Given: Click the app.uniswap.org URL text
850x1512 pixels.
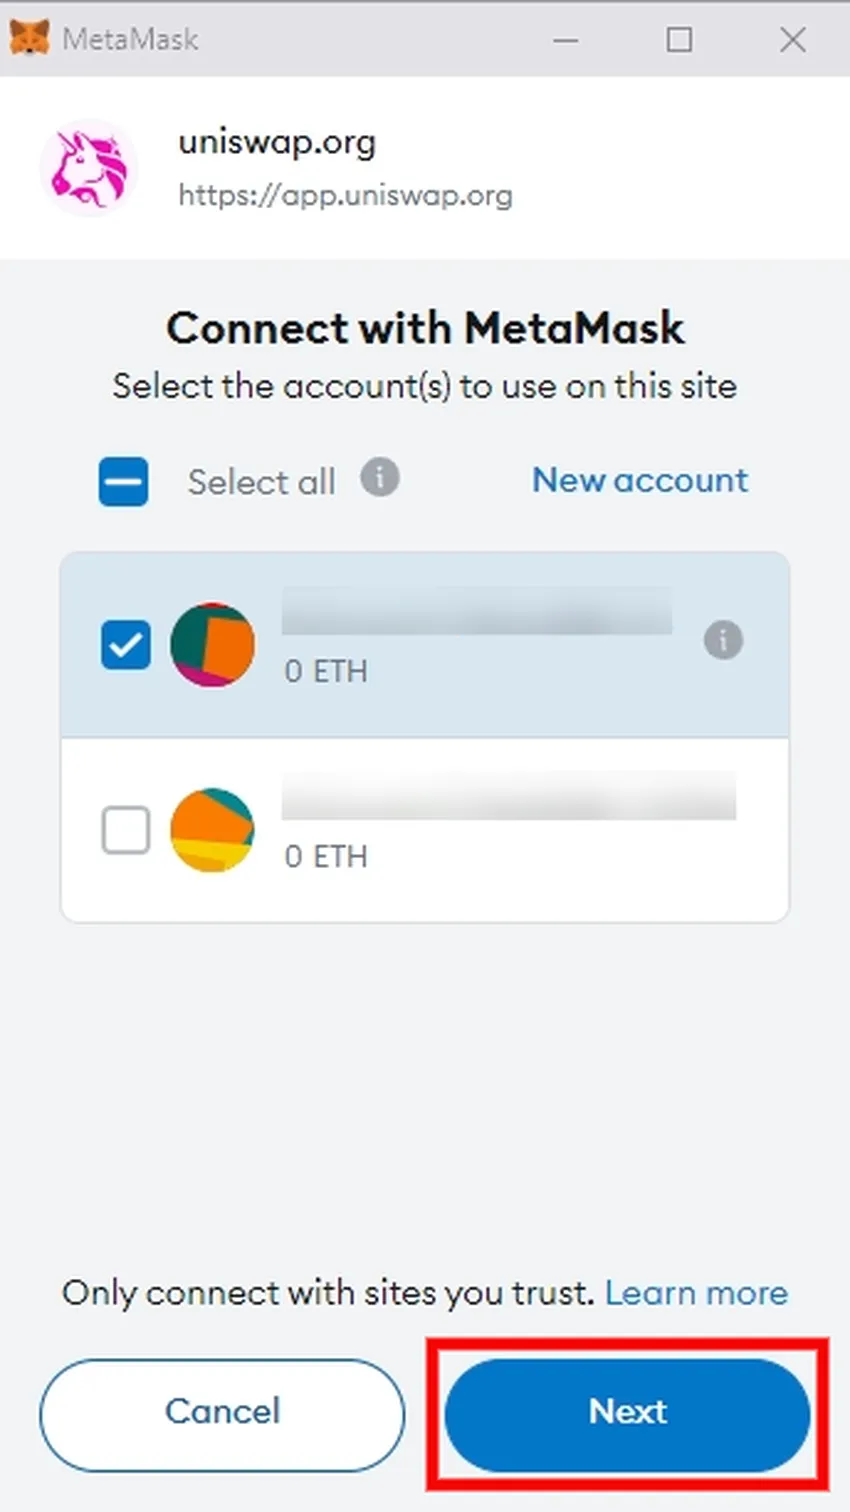Looking at the screenshot, I should click(x=345, y=194).
